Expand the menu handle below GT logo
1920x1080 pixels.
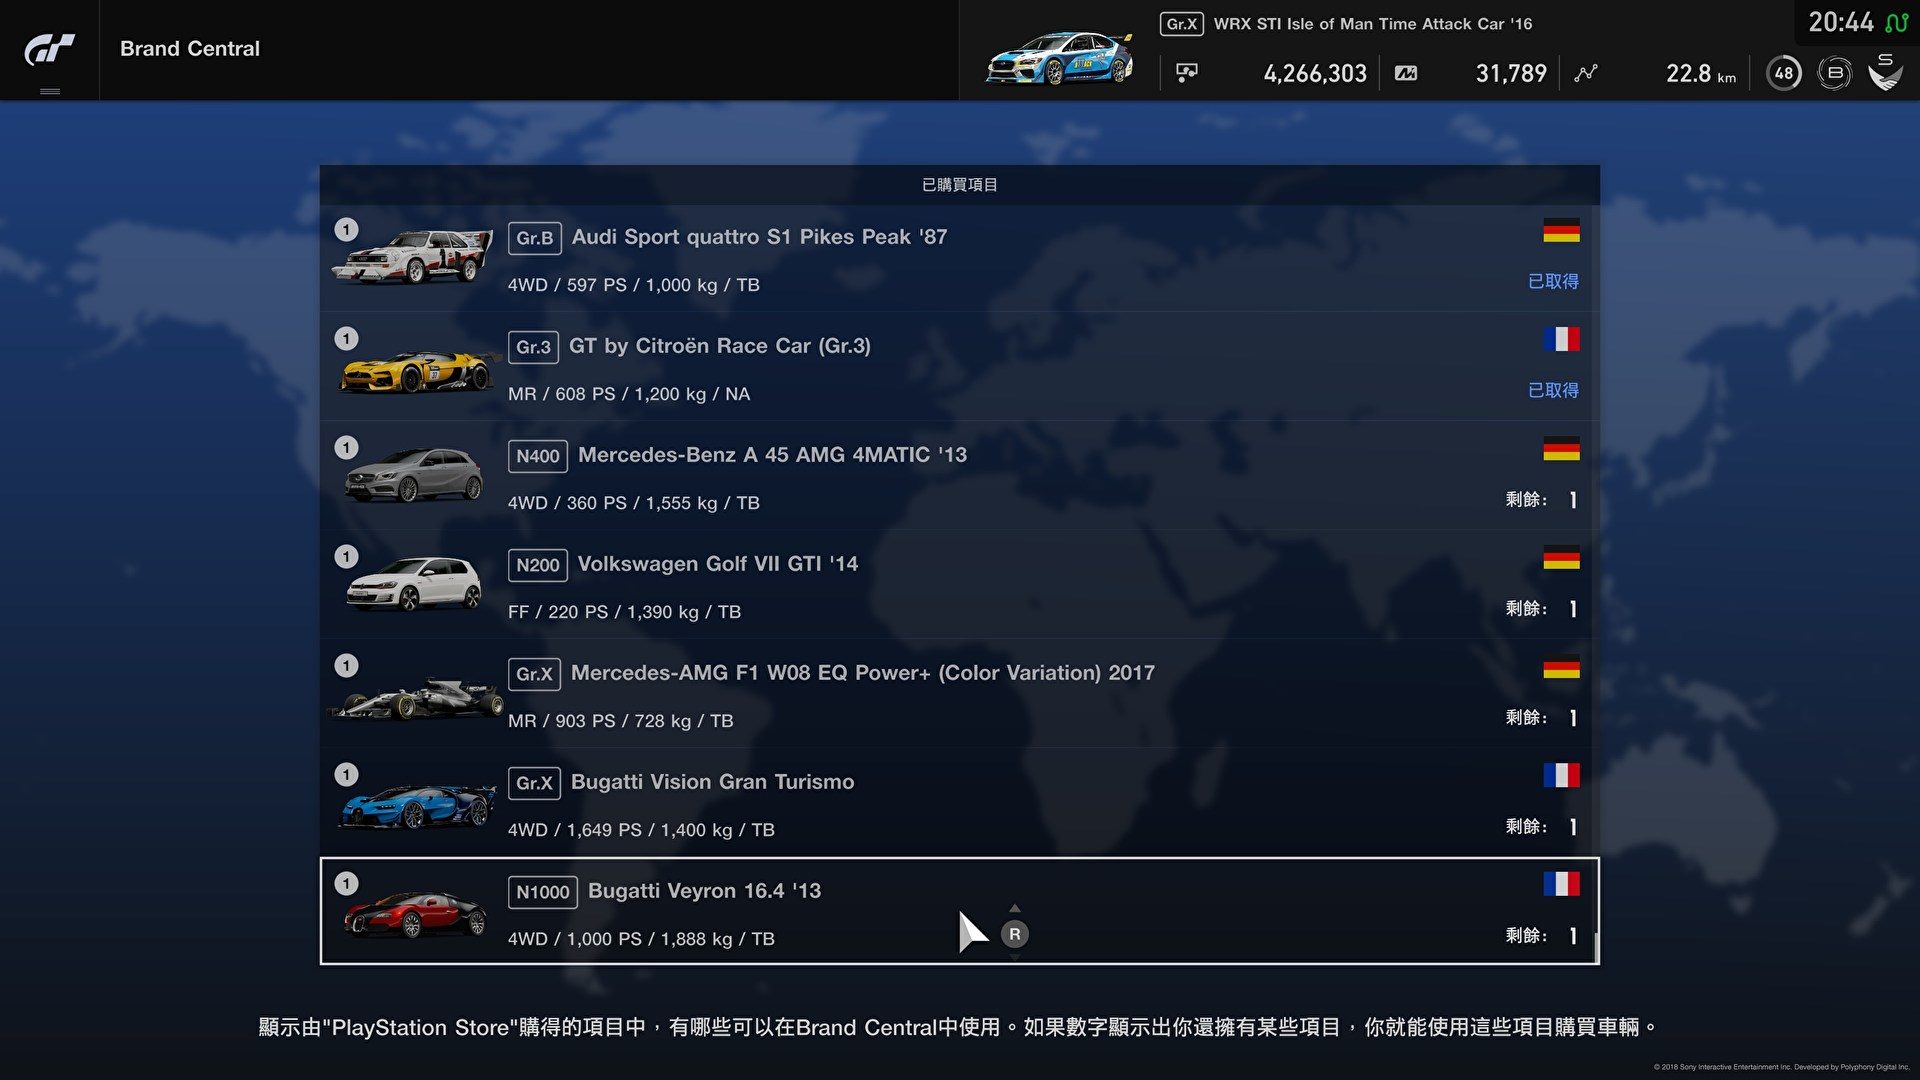[50, 91]
